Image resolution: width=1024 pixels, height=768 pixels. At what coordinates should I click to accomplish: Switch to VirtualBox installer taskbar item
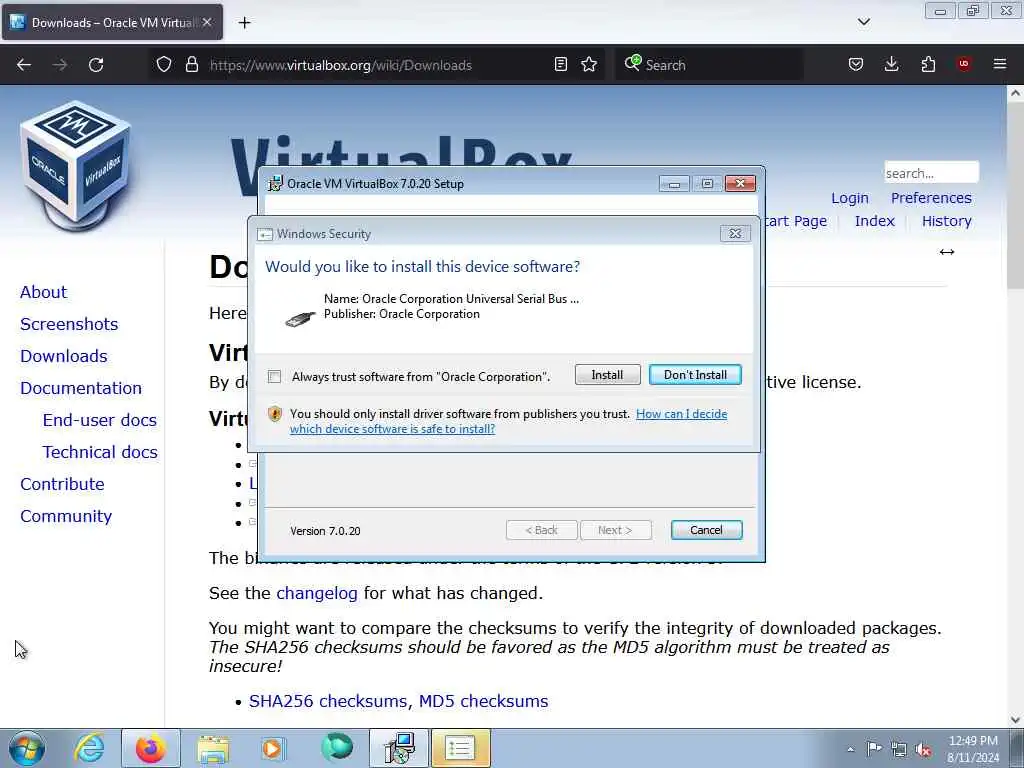[x=399, y=748]
